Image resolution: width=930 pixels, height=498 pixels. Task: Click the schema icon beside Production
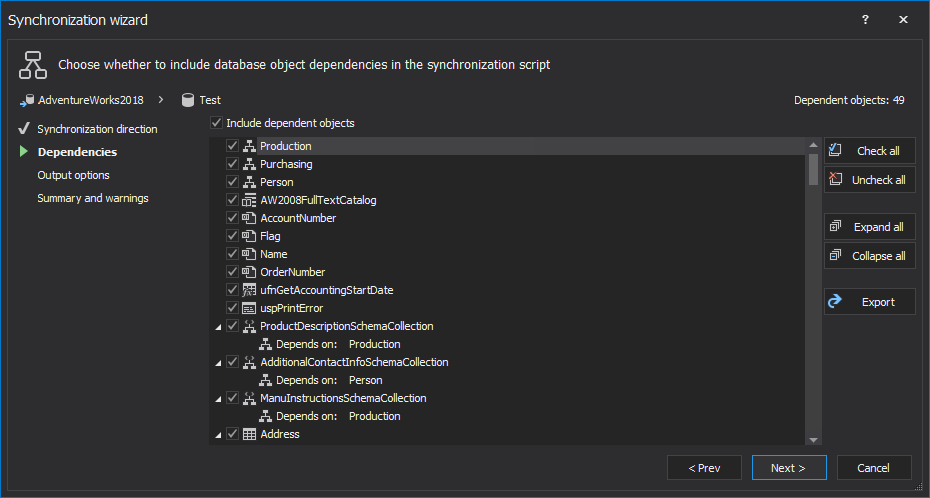click(250, 146)
